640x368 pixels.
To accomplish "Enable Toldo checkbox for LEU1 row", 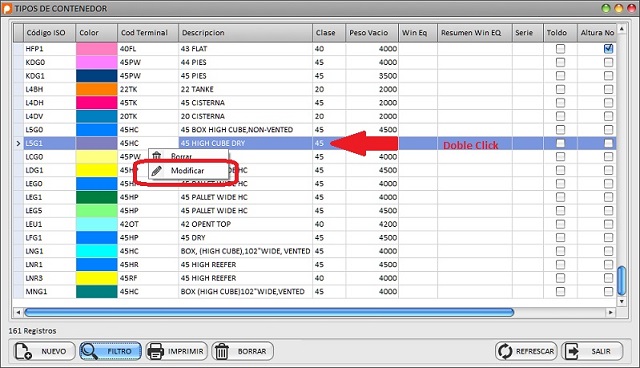I will [560, 224].
